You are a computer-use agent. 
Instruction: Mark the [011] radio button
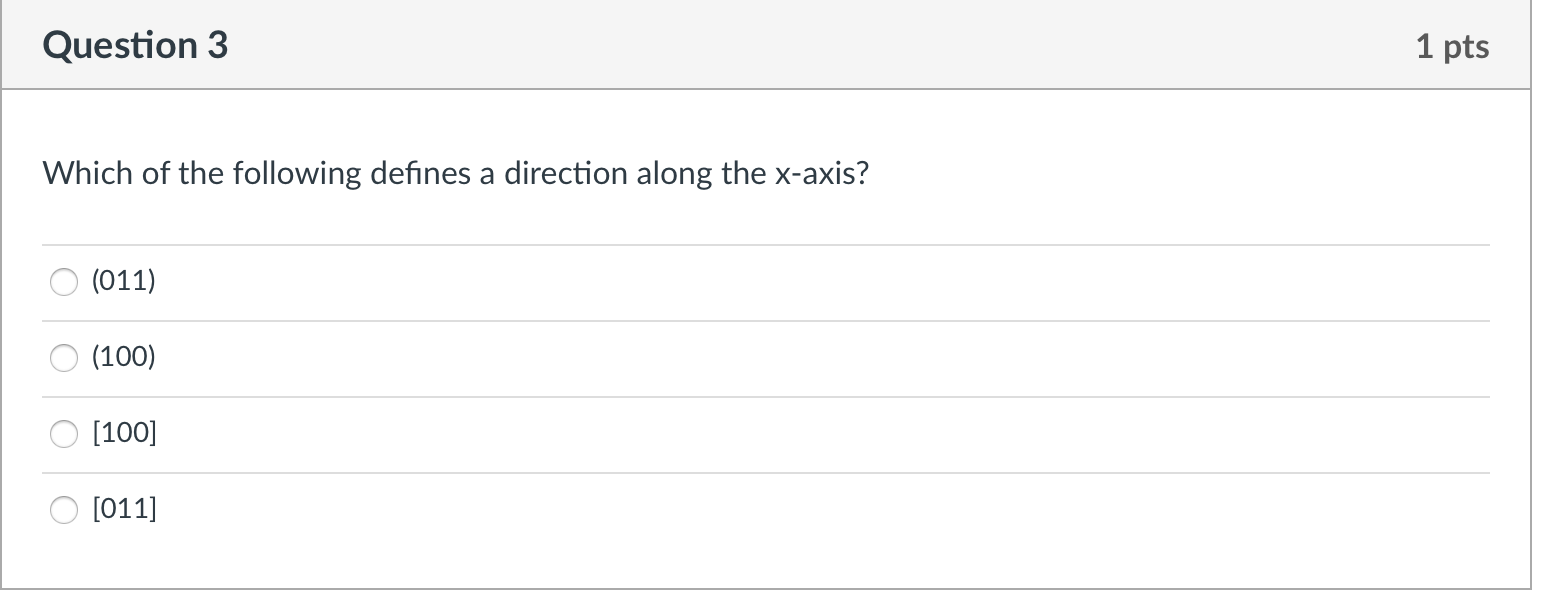(64, 511)
